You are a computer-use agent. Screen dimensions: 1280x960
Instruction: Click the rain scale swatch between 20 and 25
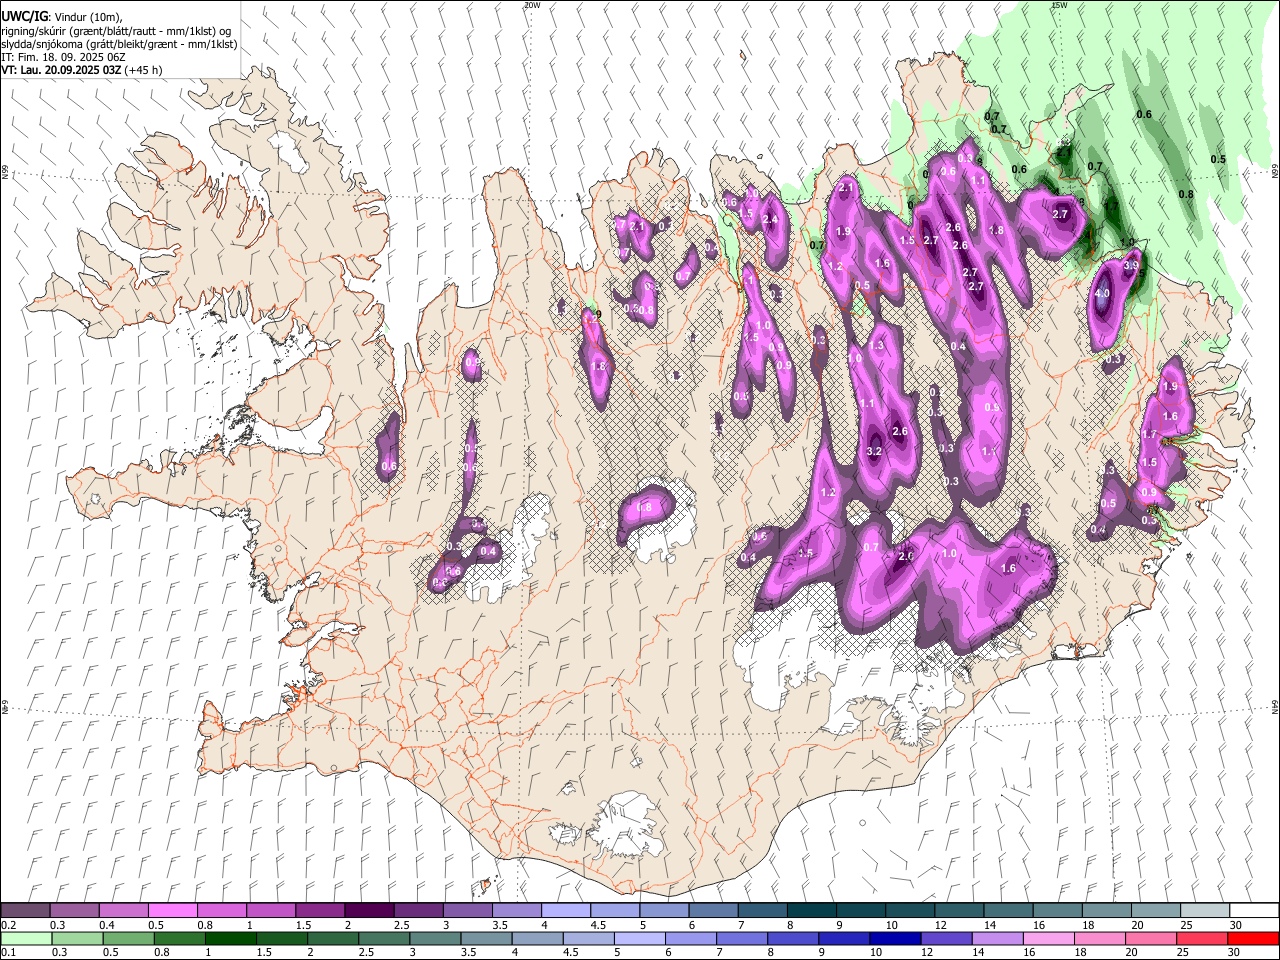(1150, 939)
